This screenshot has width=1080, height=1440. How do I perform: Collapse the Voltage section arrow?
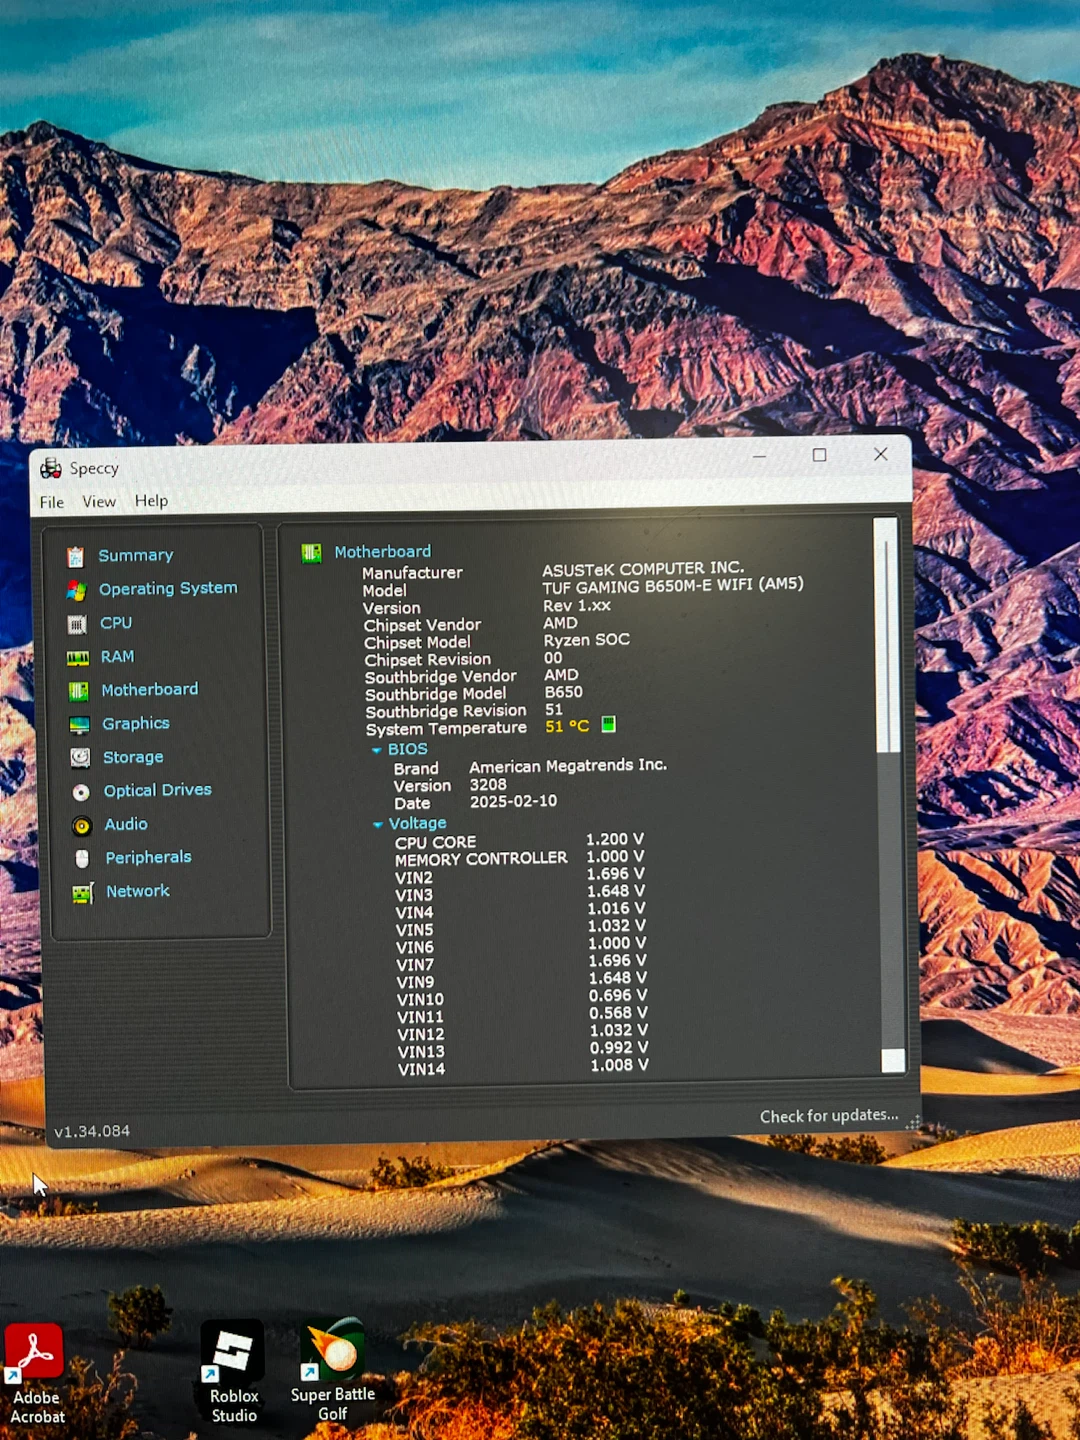[x=377, y=825]
